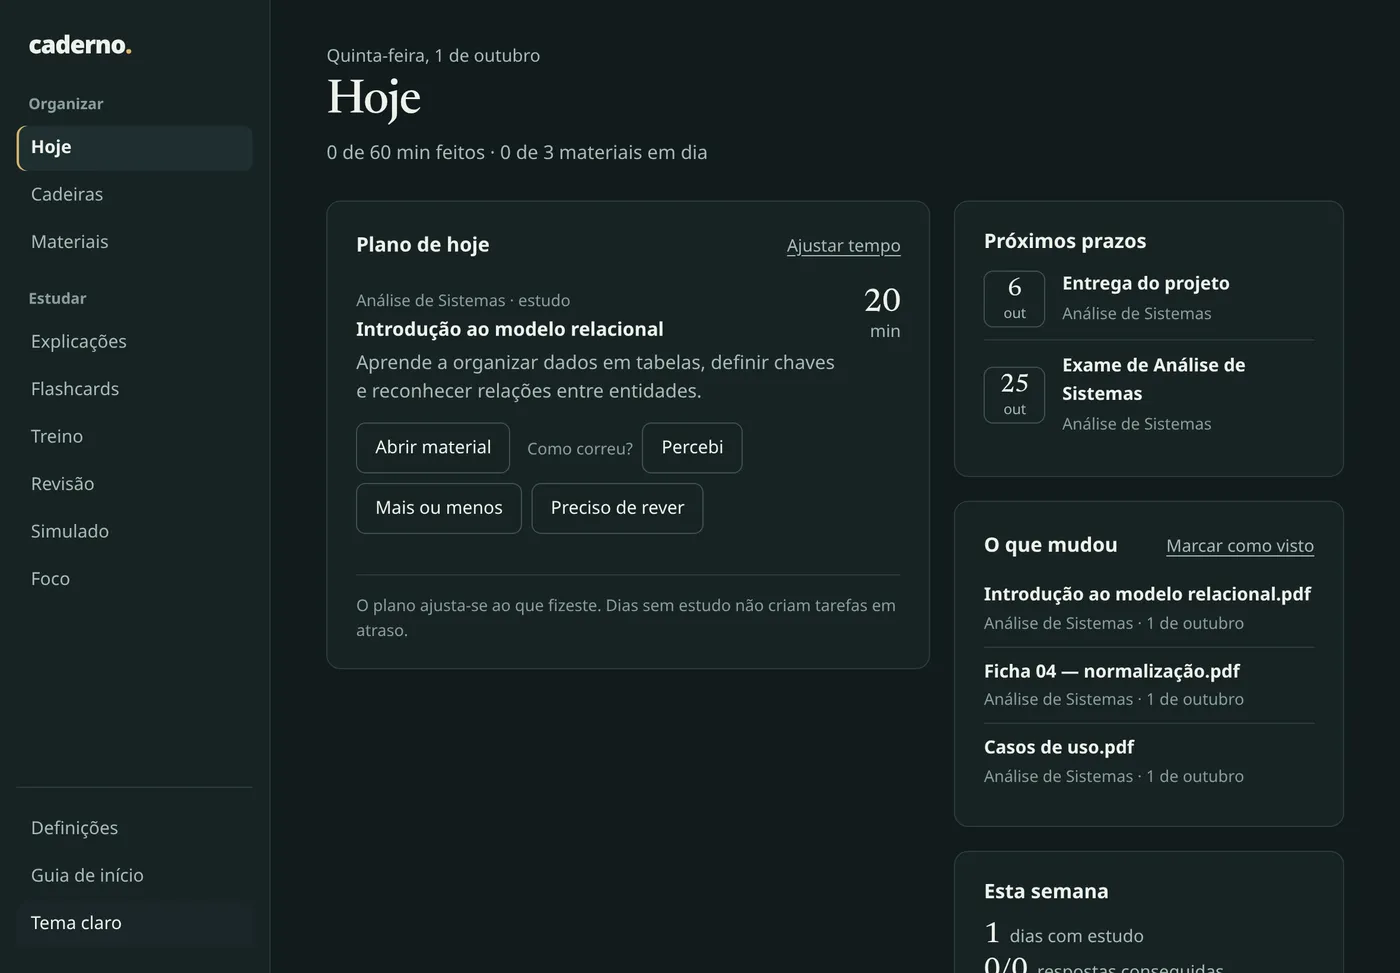Select Preciso de rever

tap(617, 508)
